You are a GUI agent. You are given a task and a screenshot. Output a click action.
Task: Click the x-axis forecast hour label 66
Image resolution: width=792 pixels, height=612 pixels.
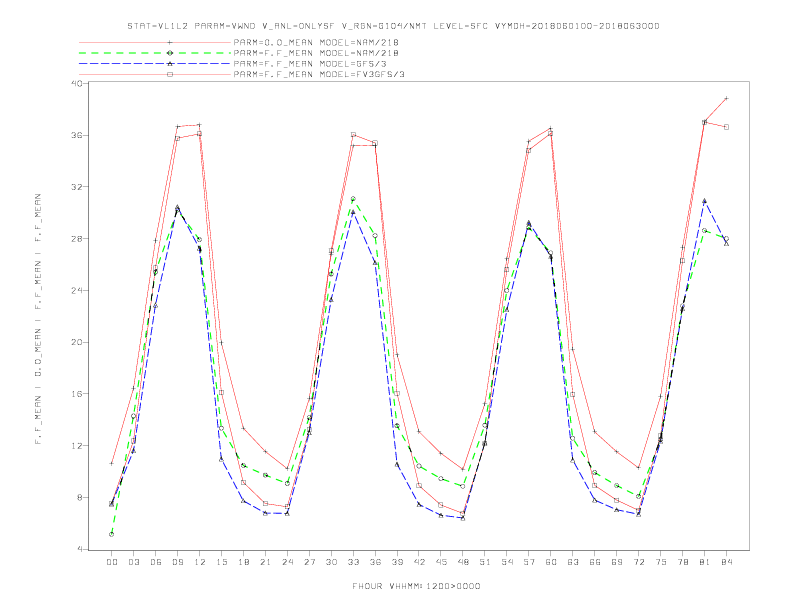coord(595,562)
